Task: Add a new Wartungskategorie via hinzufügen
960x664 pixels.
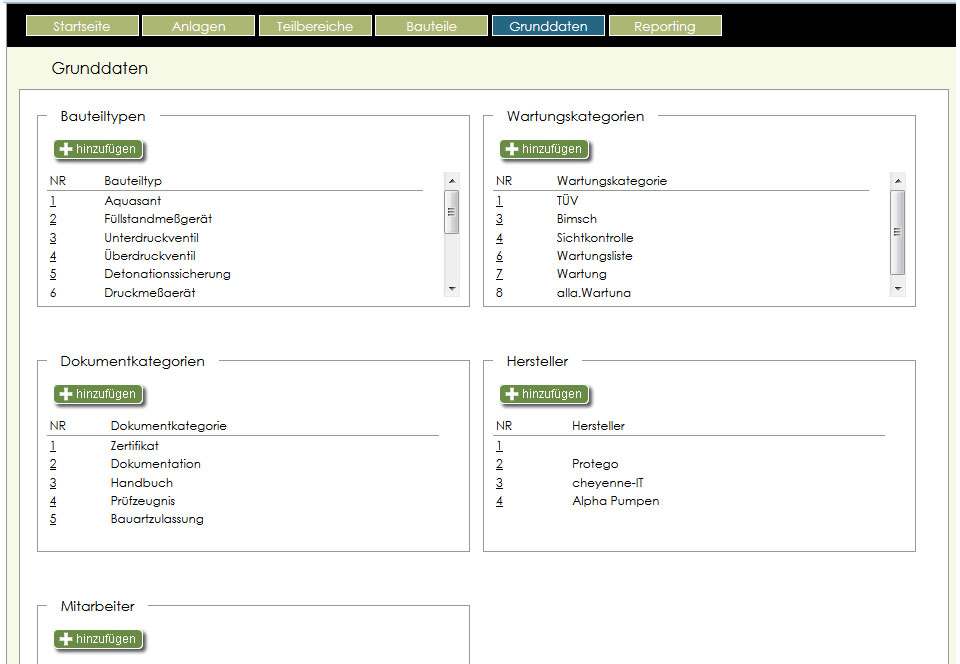Action: (545, 150)
